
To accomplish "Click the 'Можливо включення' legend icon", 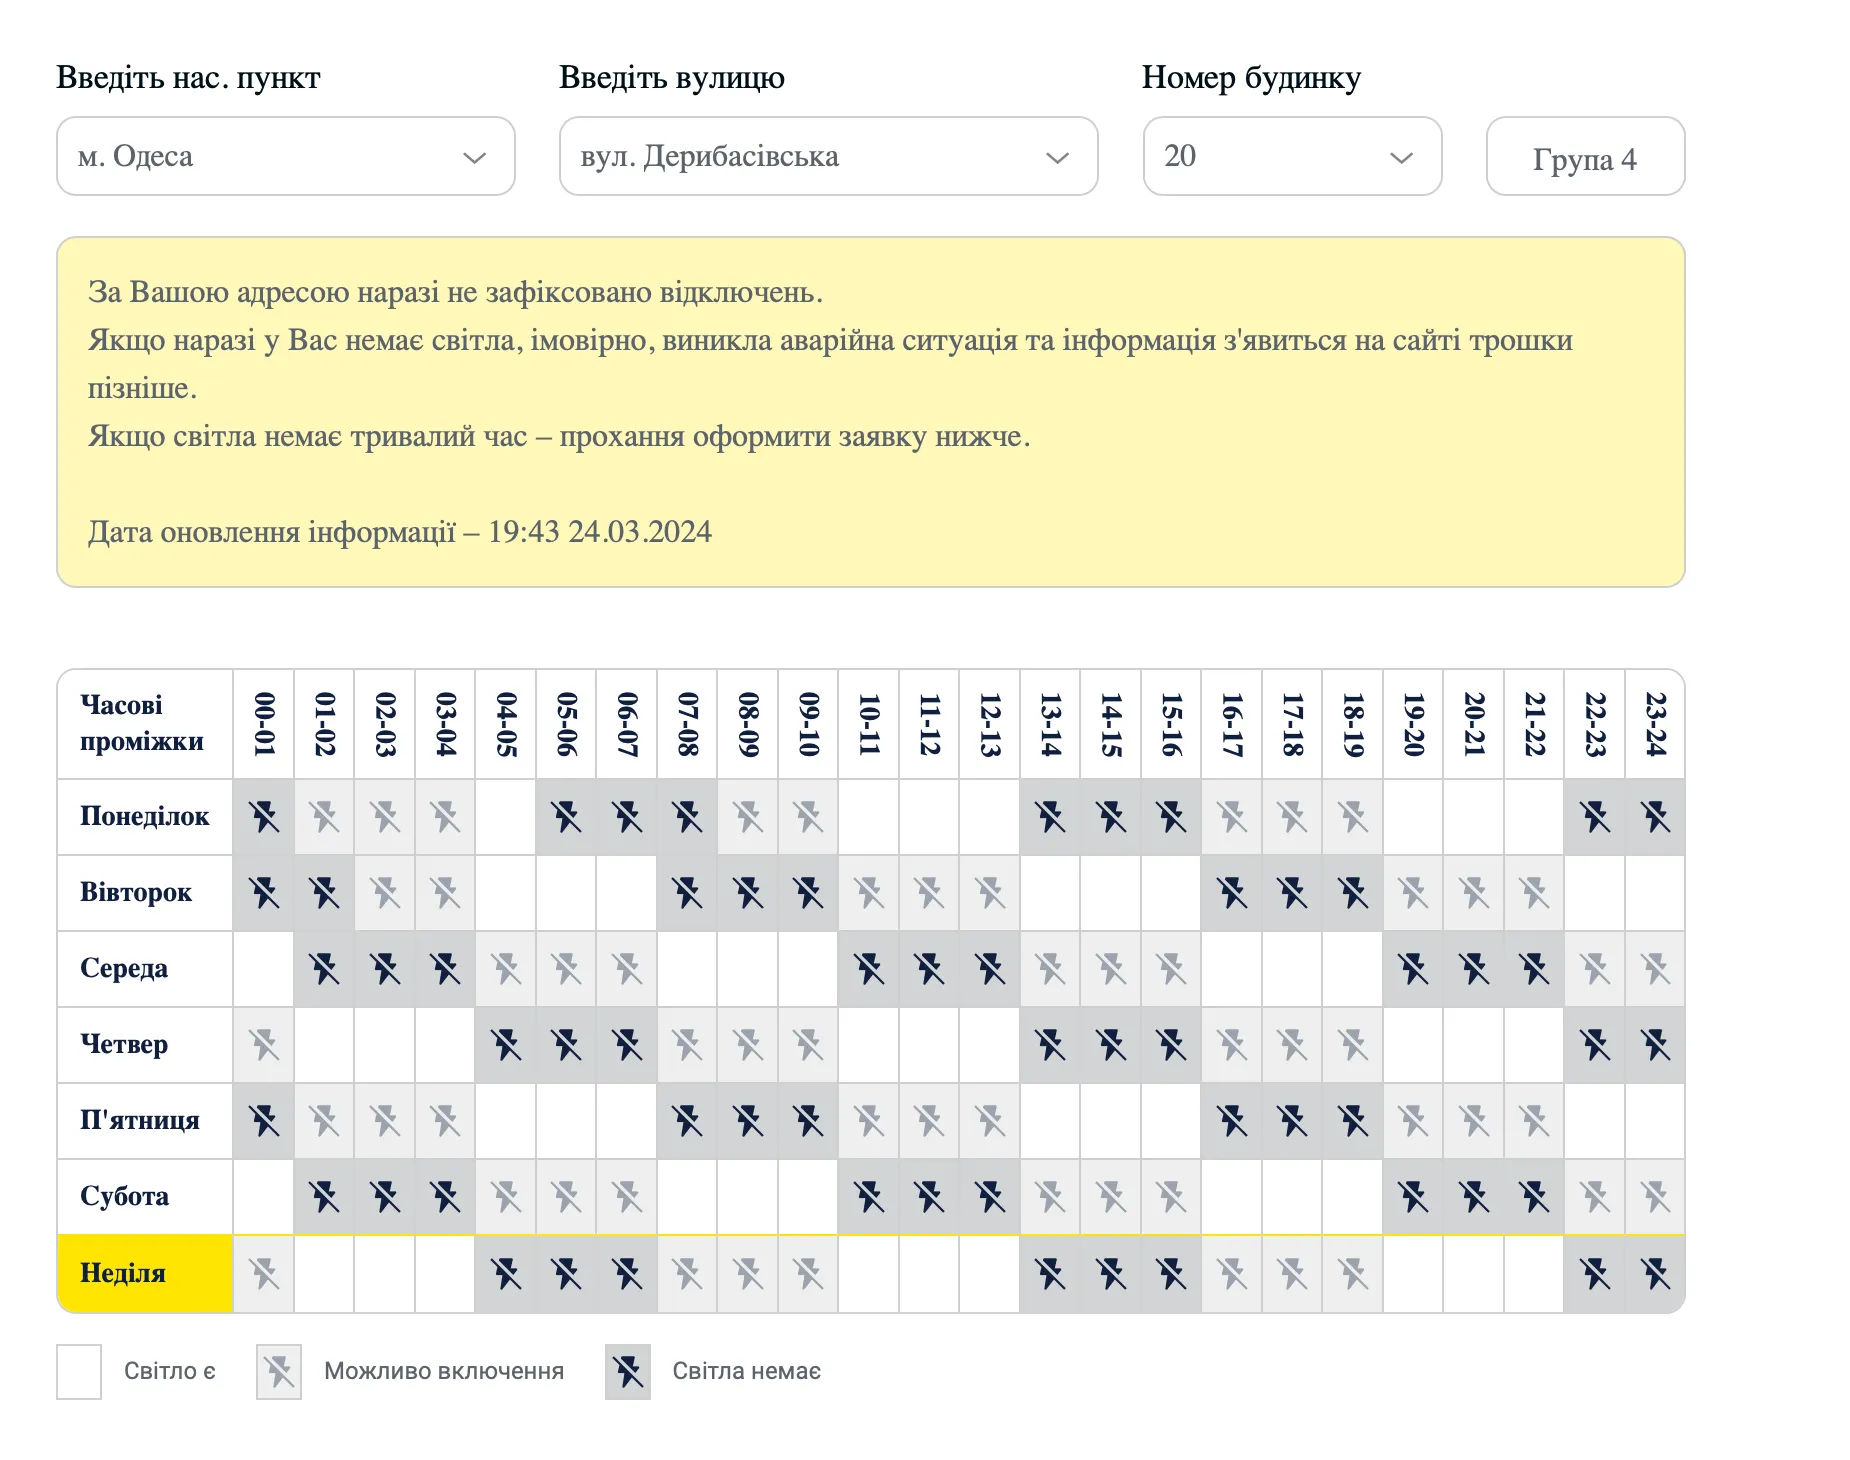I will [x=279, y=1372].
